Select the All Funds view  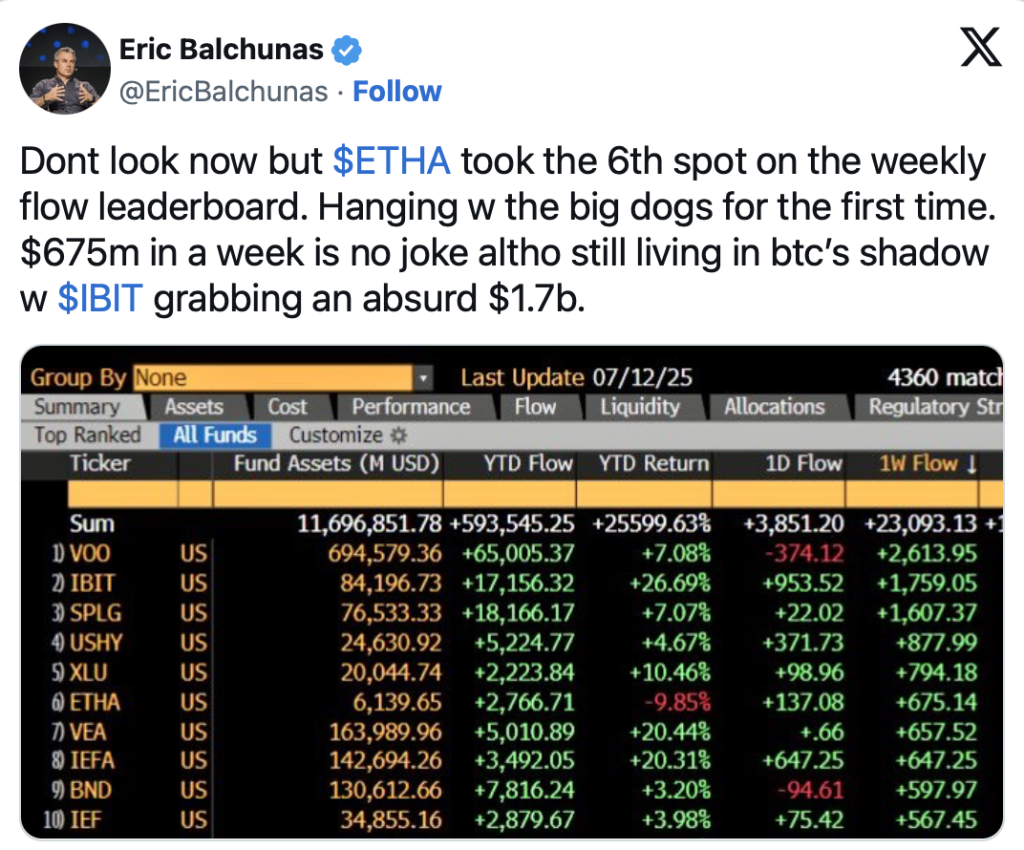coord(215,435)
